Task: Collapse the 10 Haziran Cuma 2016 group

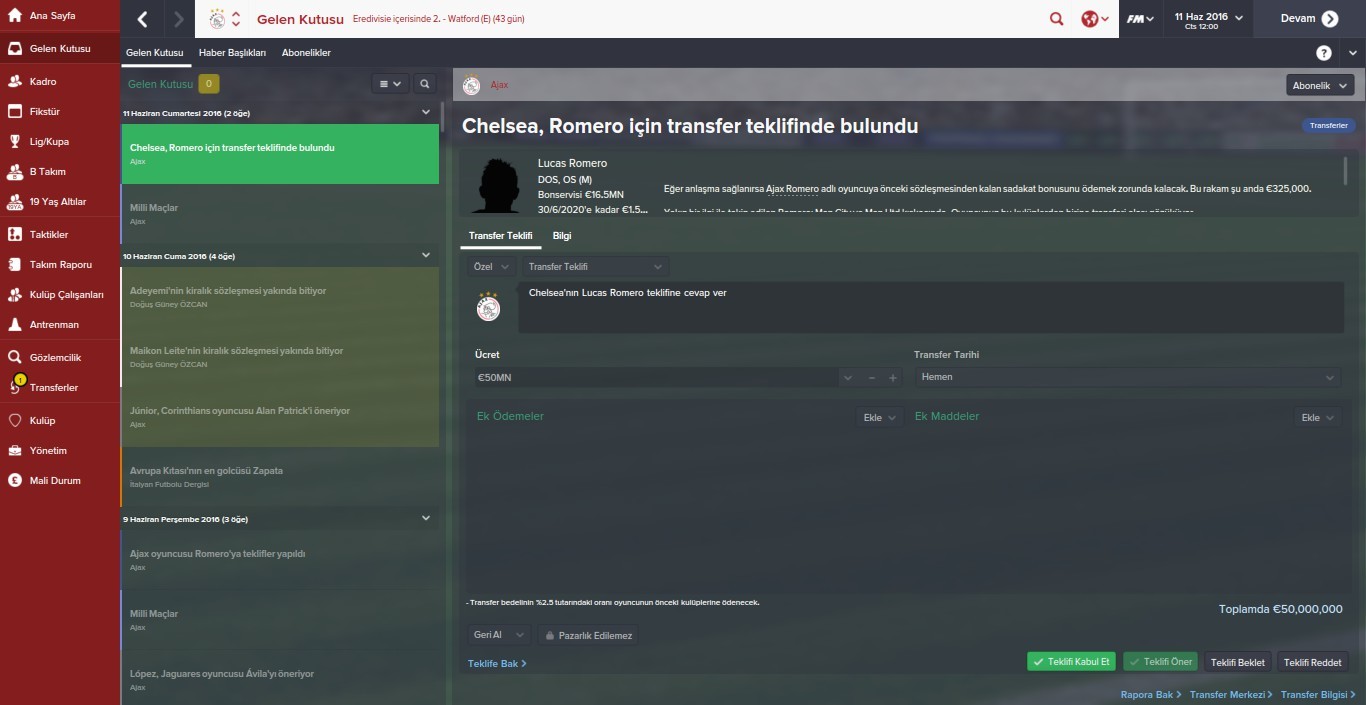Action: click(426, 256)
